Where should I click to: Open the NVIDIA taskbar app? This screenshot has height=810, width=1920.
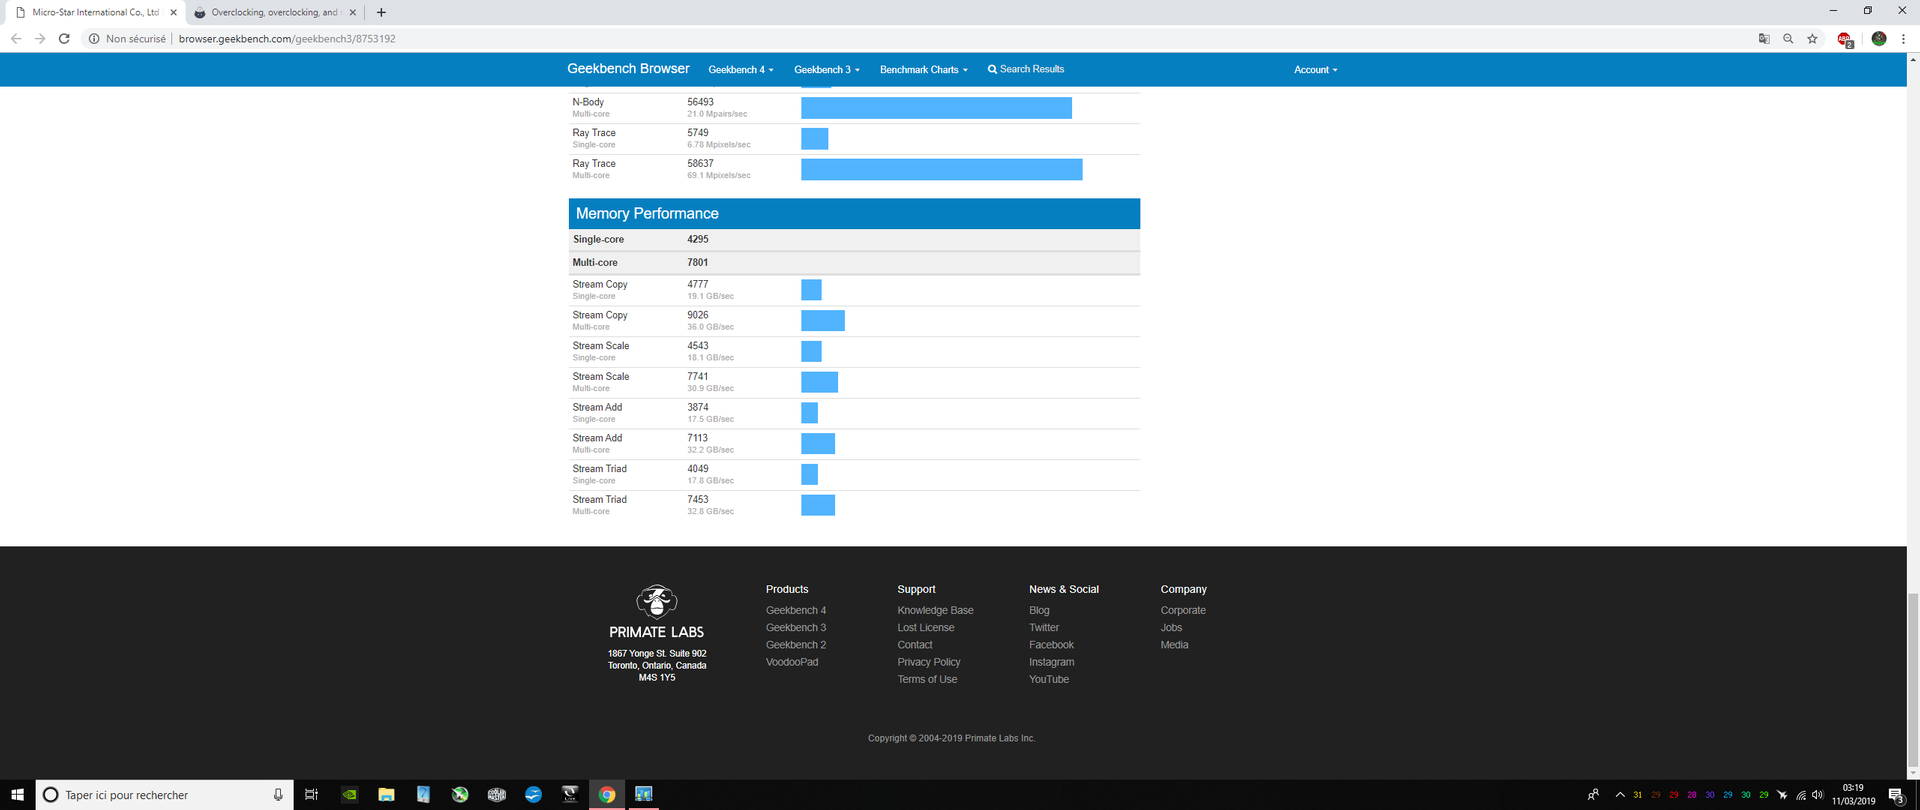[349, 795]
